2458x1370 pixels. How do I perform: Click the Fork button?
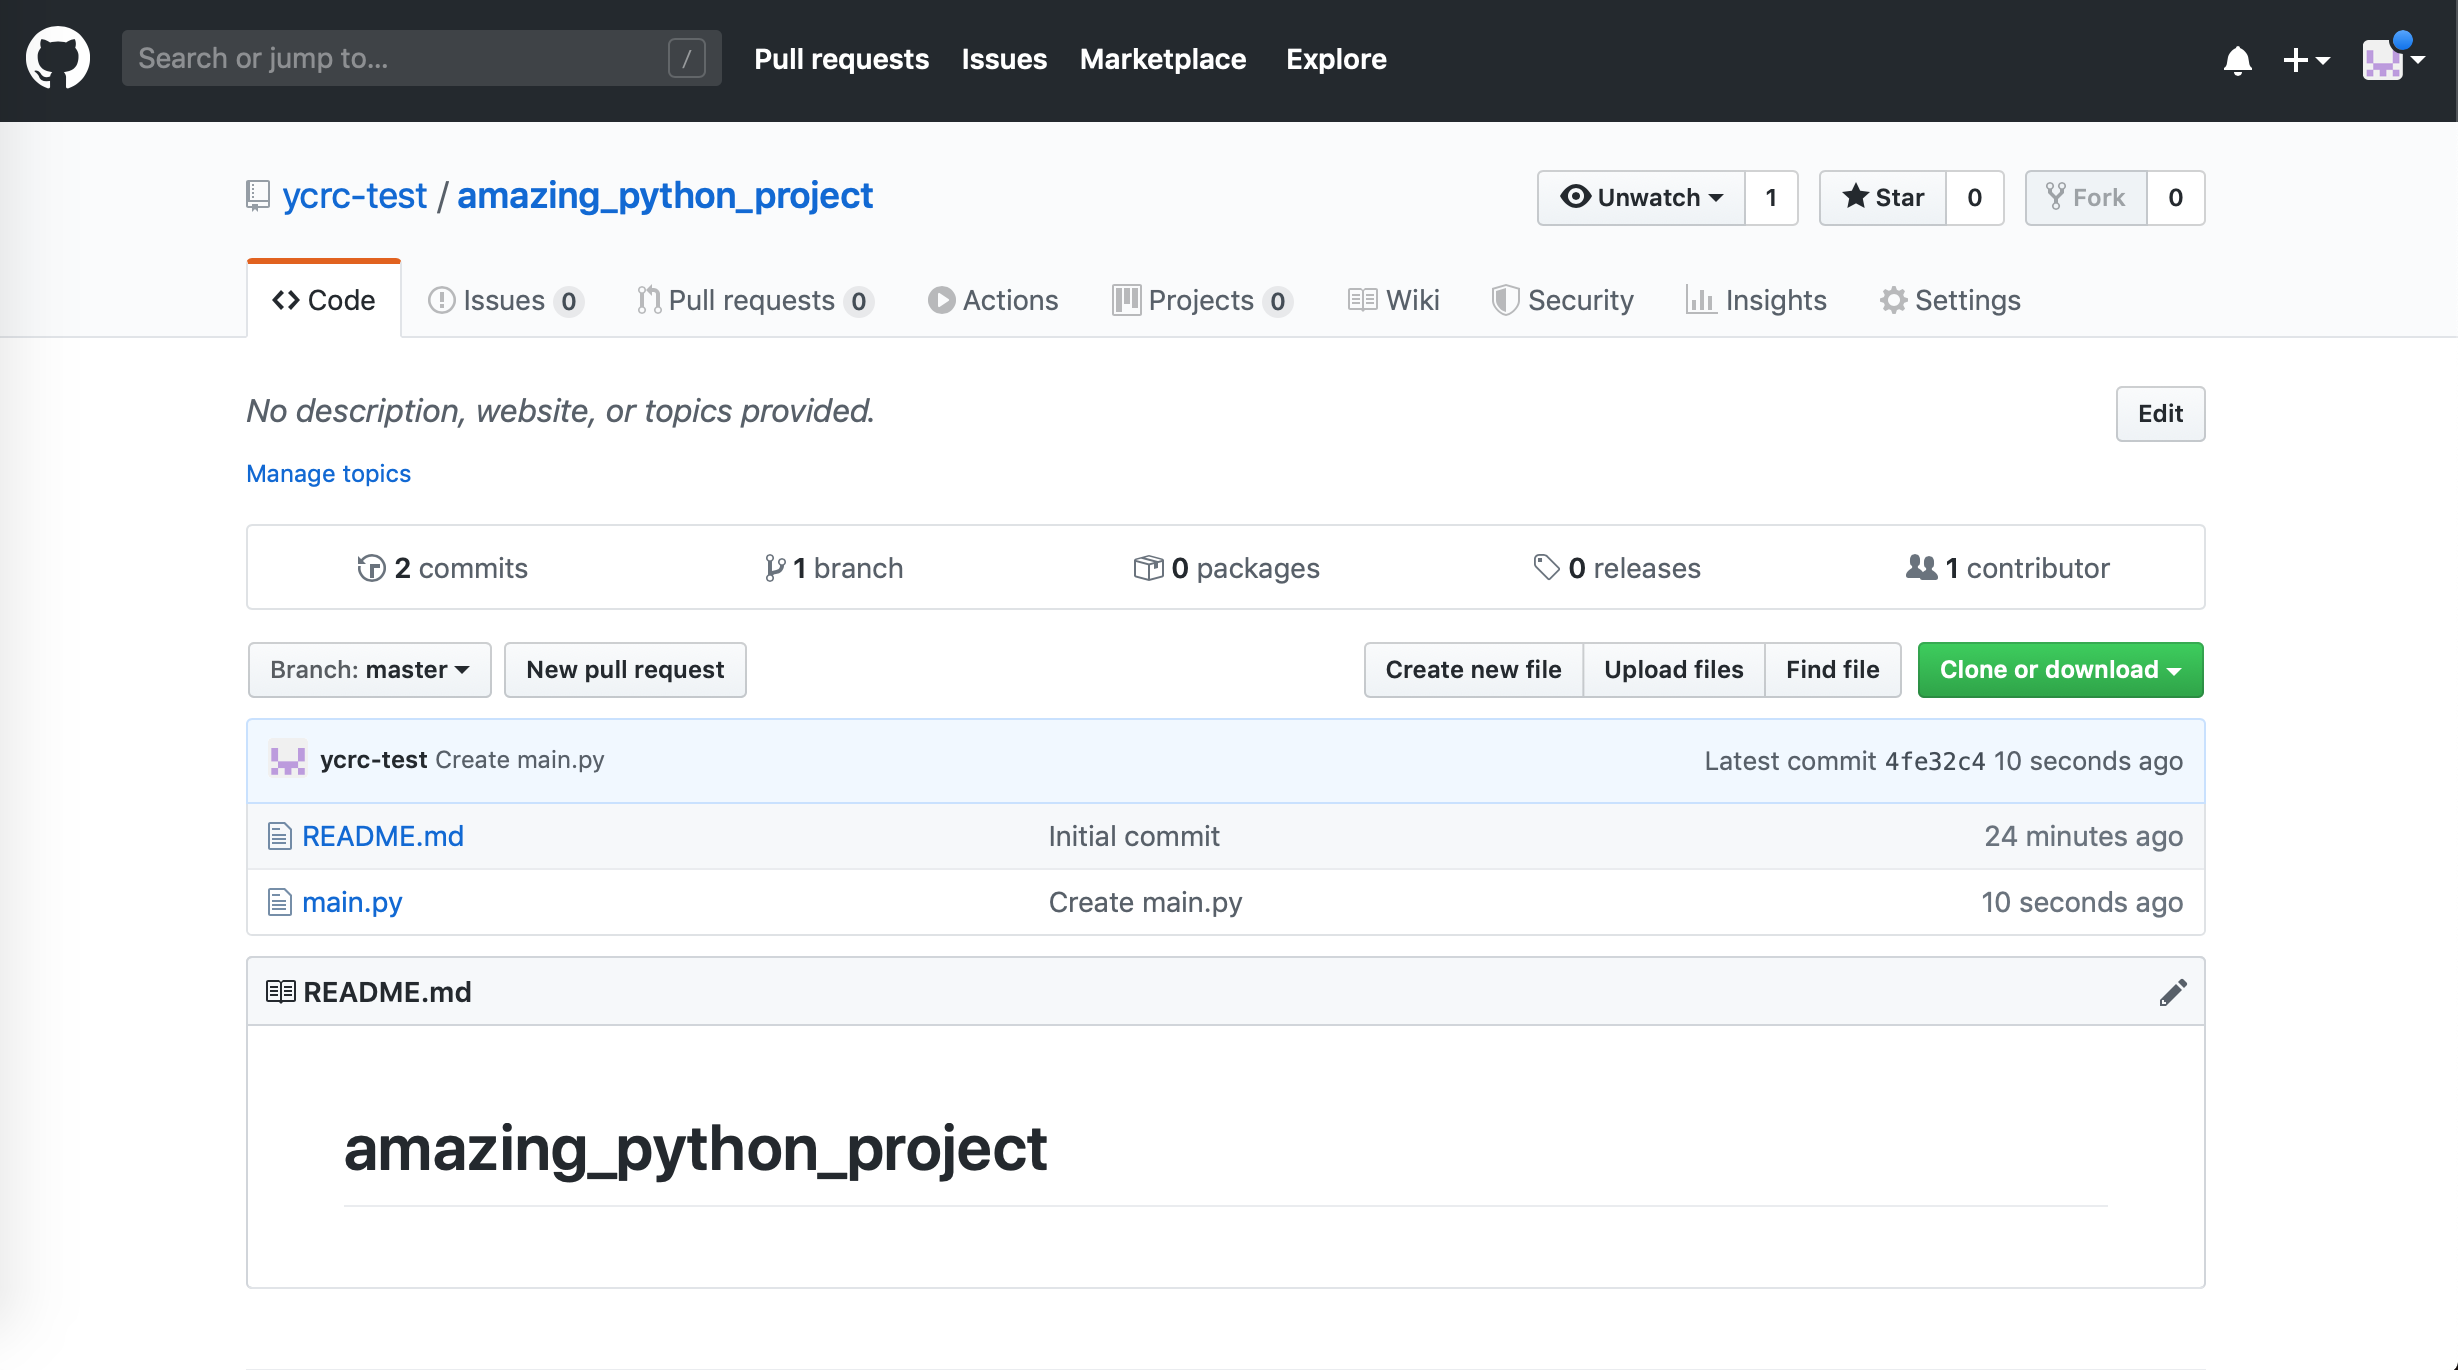(x=2086, y=198)
